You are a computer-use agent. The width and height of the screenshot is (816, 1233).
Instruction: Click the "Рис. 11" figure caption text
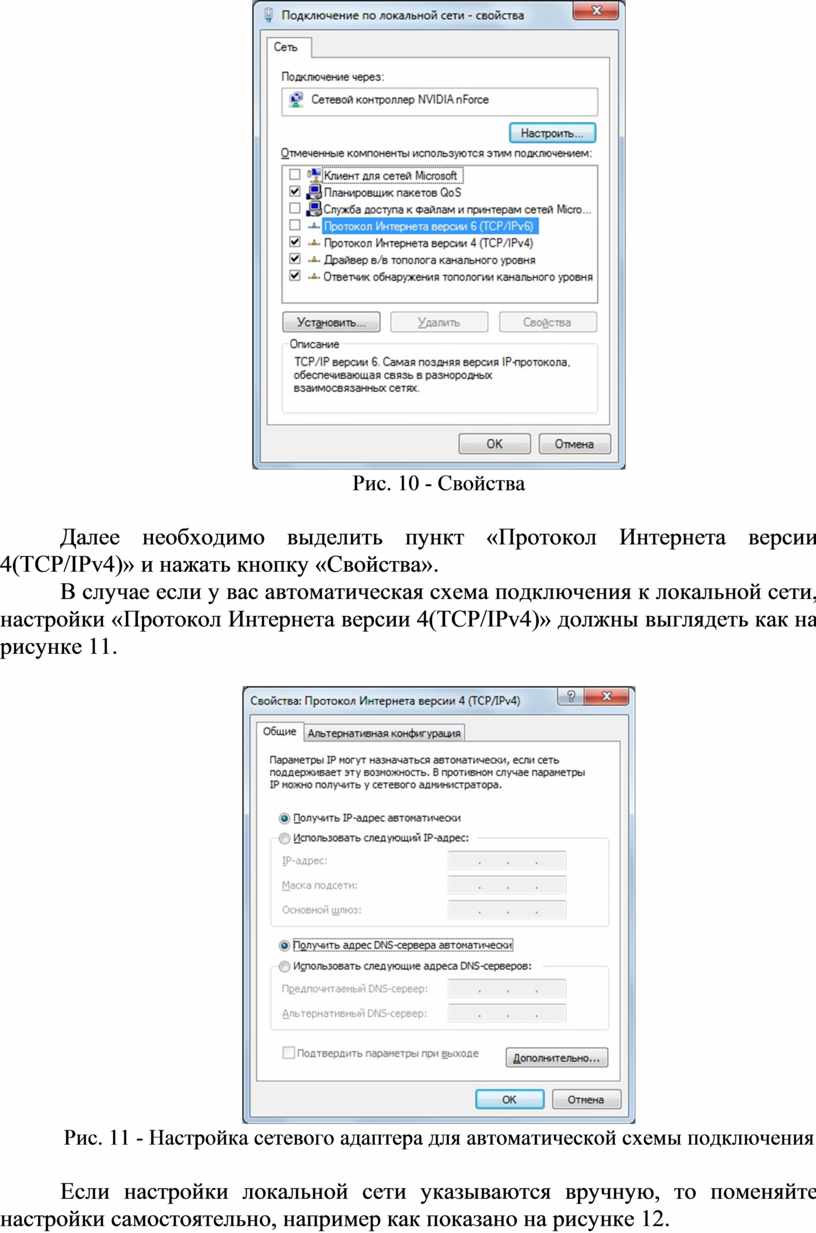point(439,1138)
